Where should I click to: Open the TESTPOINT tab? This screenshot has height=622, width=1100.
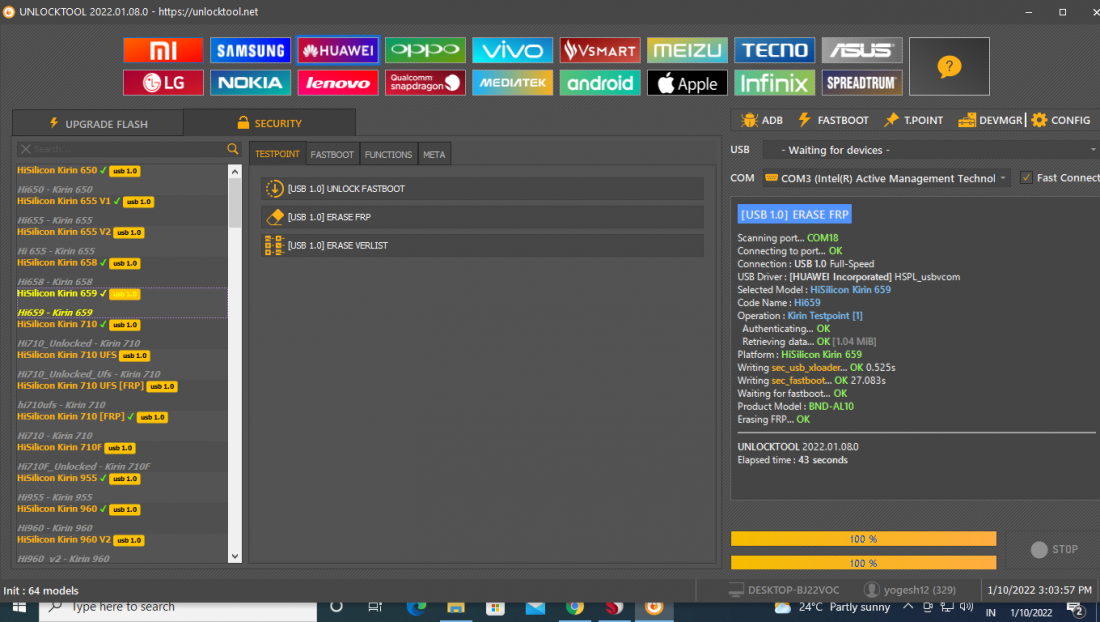277,154
